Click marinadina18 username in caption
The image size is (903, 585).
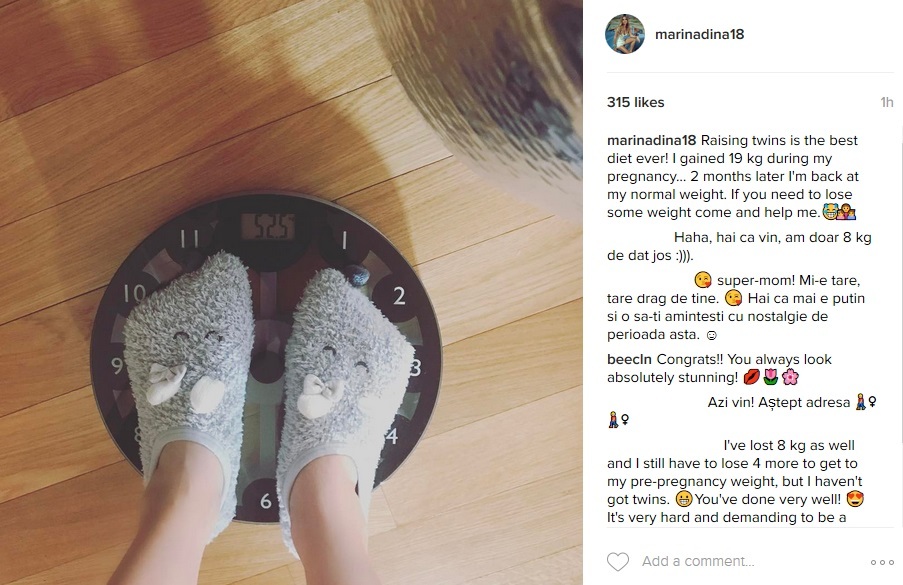pos(651,140)
